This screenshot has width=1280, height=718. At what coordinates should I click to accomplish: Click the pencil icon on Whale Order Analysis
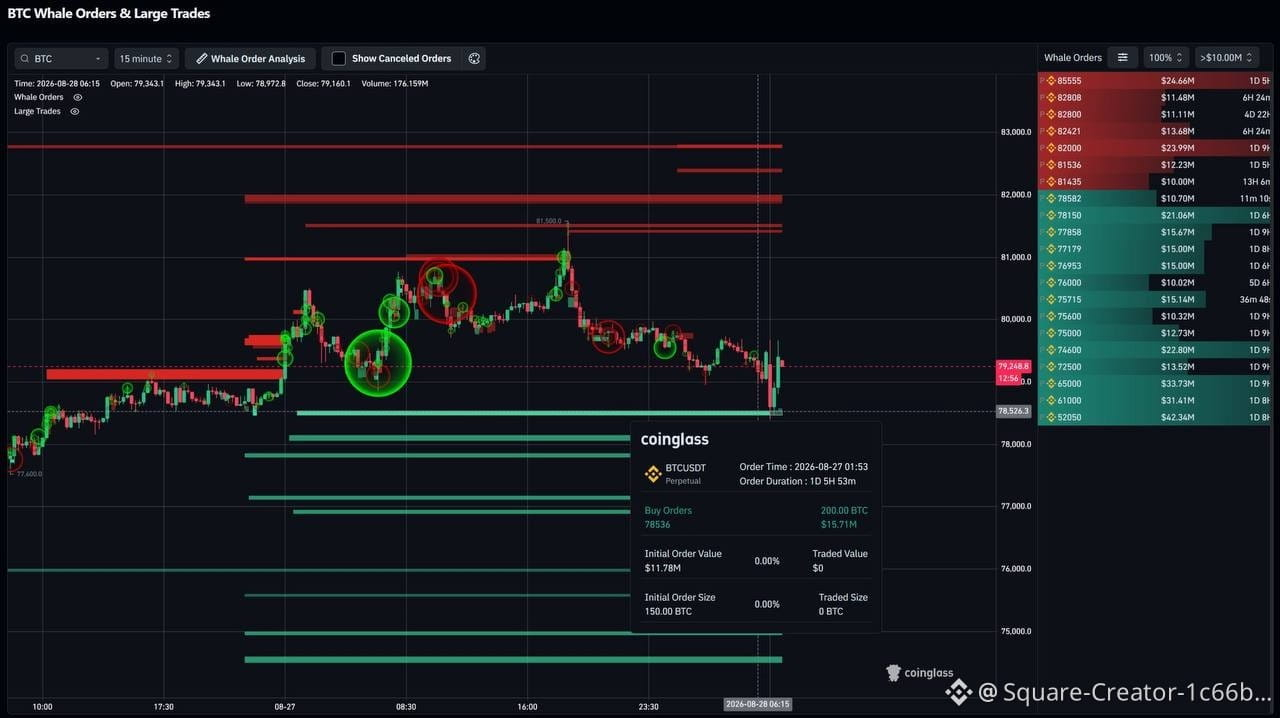click(201, 59)
